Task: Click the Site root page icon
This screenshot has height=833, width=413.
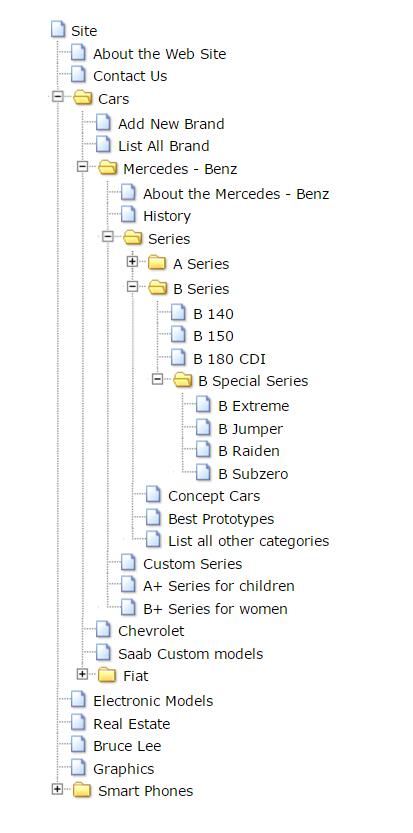Action: click(x=57, y=29)
